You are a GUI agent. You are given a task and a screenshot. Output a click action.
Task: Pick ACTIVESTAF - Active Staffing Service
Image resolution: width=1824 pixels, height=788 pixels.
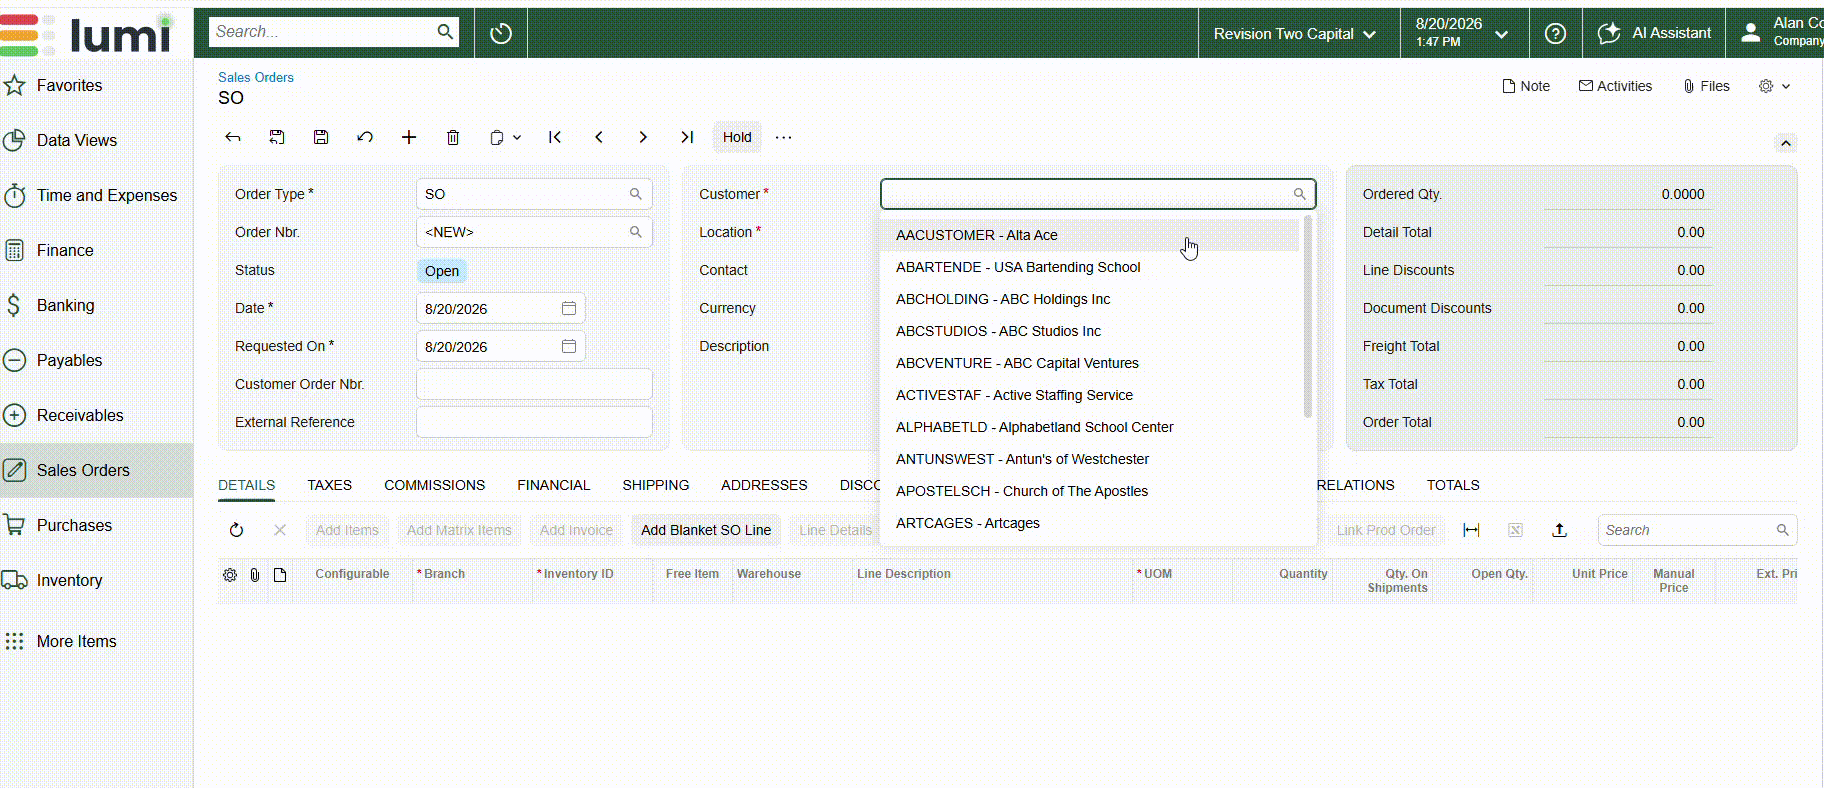pos(1089,395)
